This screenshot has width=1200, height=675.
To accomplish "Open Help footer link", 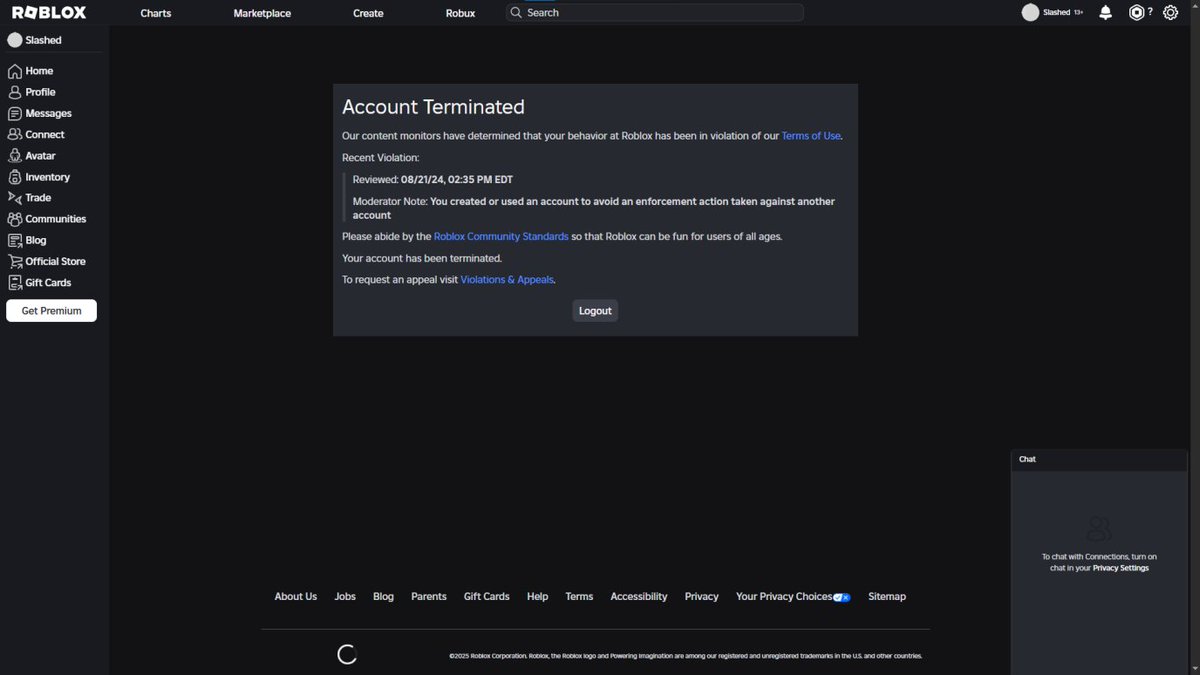I will (538, 597).
